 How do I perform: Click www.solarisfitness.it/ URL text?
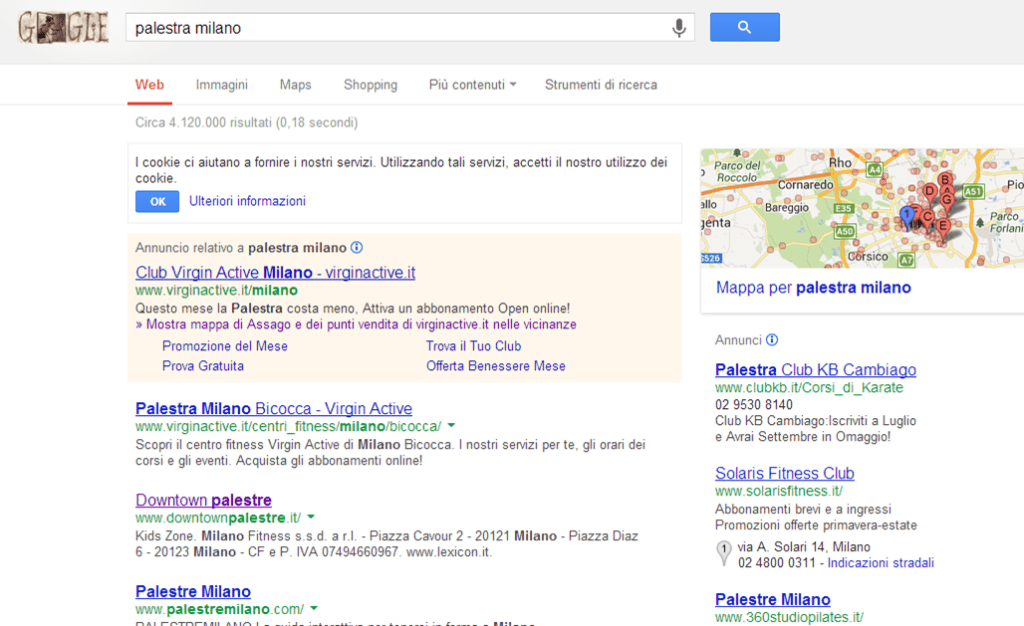(778, 491)
